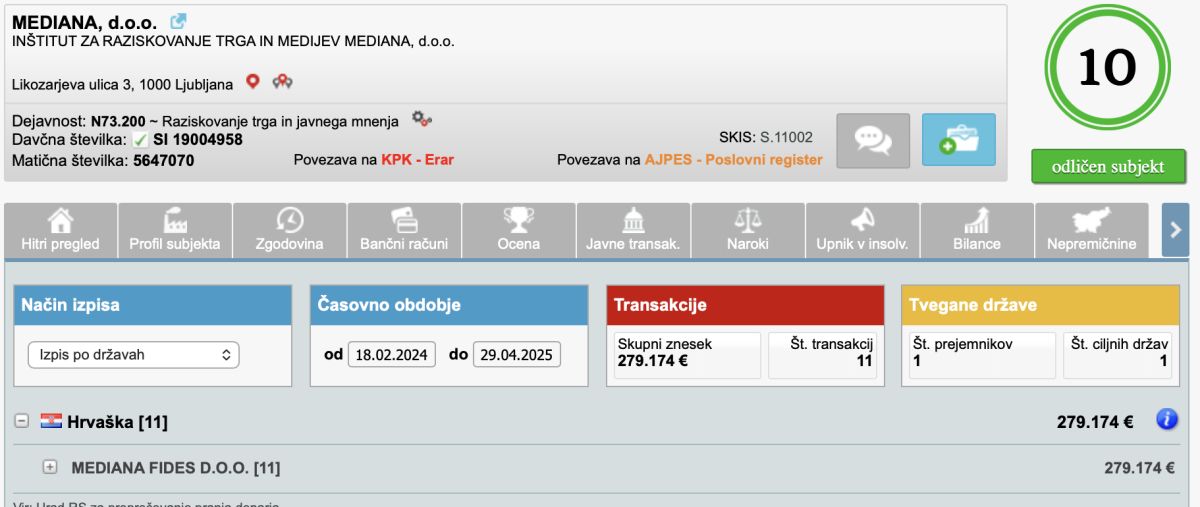This screenshot has width=1200, height=507.
Task: Click the multiple map pins icon
Action: pos(283,82)
